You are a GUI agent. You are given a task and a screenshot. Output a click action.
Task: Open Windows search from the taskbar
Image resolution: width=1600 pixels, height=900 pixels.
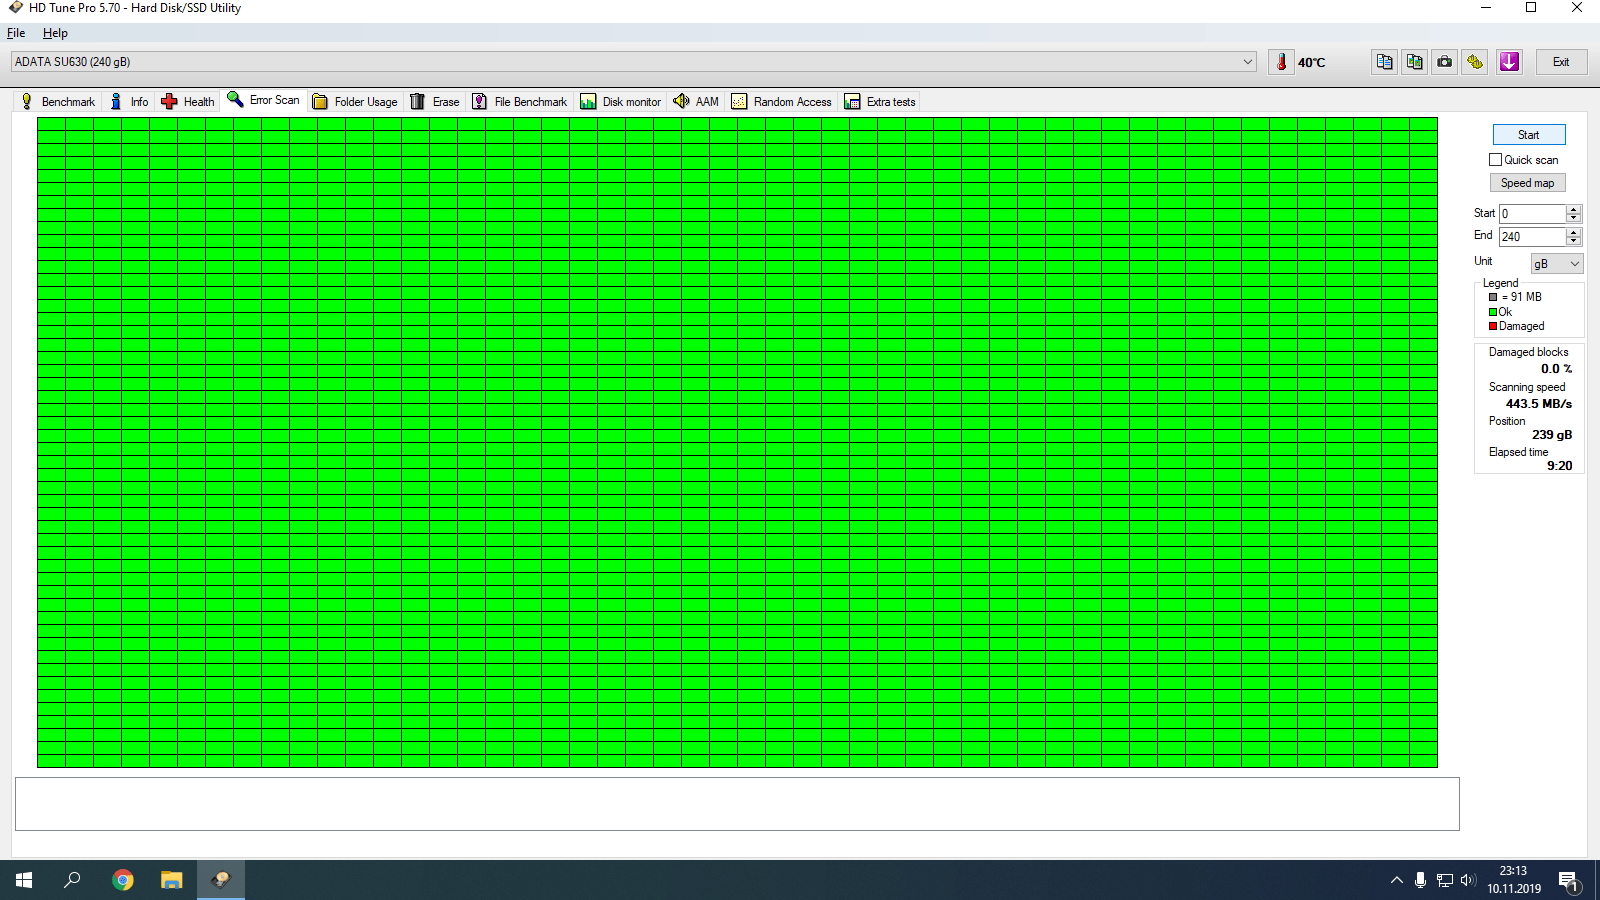click(x=72, y=880)
